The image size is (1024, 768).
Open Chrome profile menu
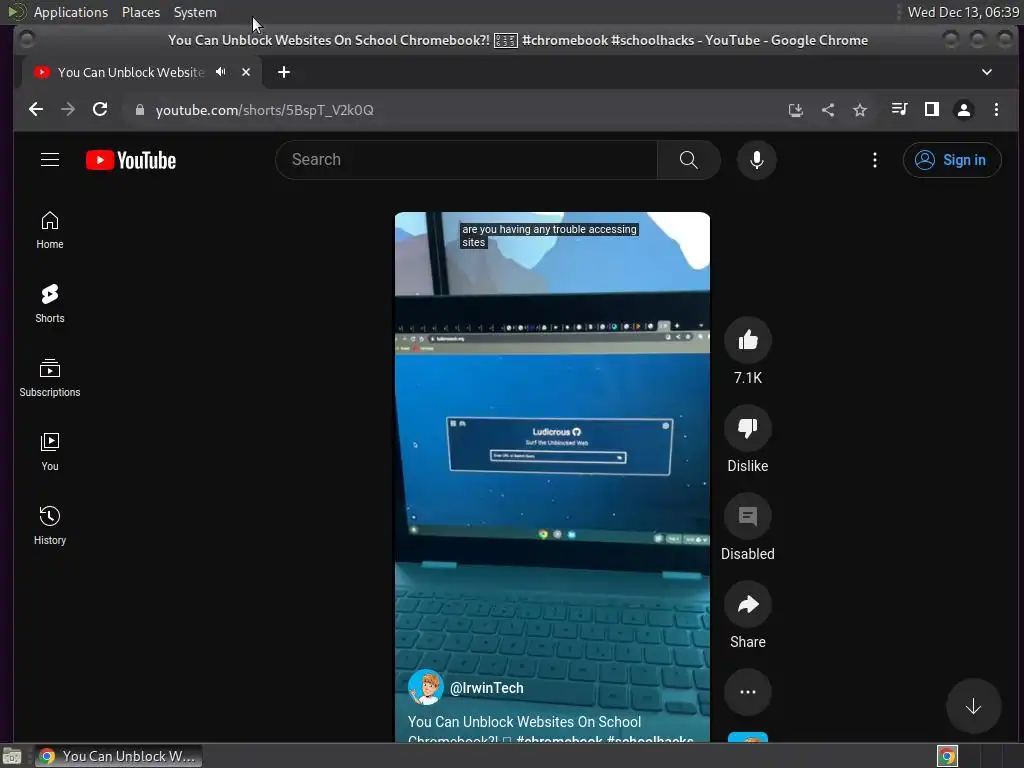[x=963, y=110]
